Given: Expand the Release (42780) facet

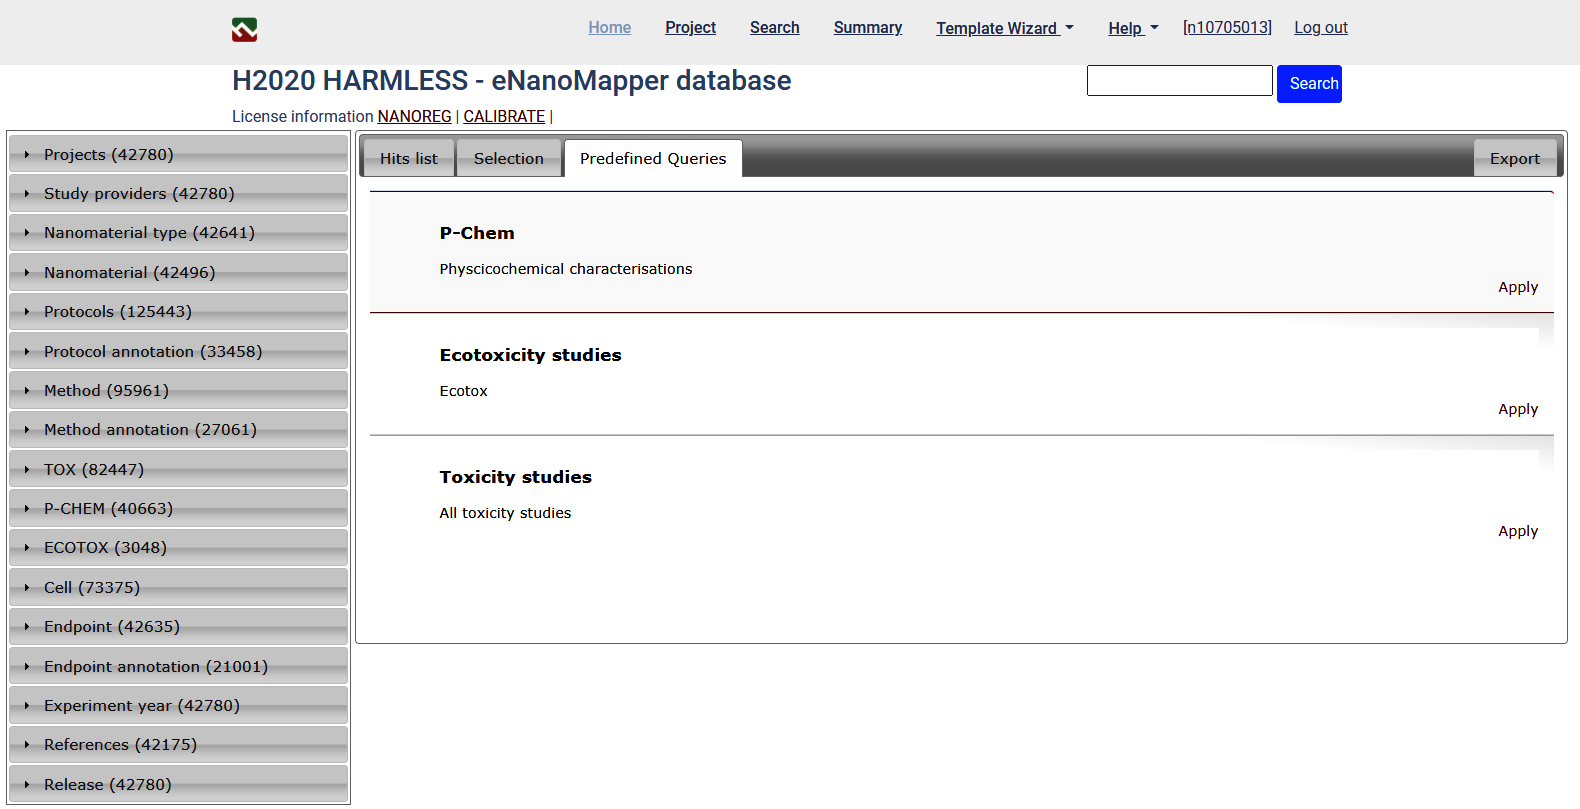Looking at the screenshot, I should [x=179, y=785].
